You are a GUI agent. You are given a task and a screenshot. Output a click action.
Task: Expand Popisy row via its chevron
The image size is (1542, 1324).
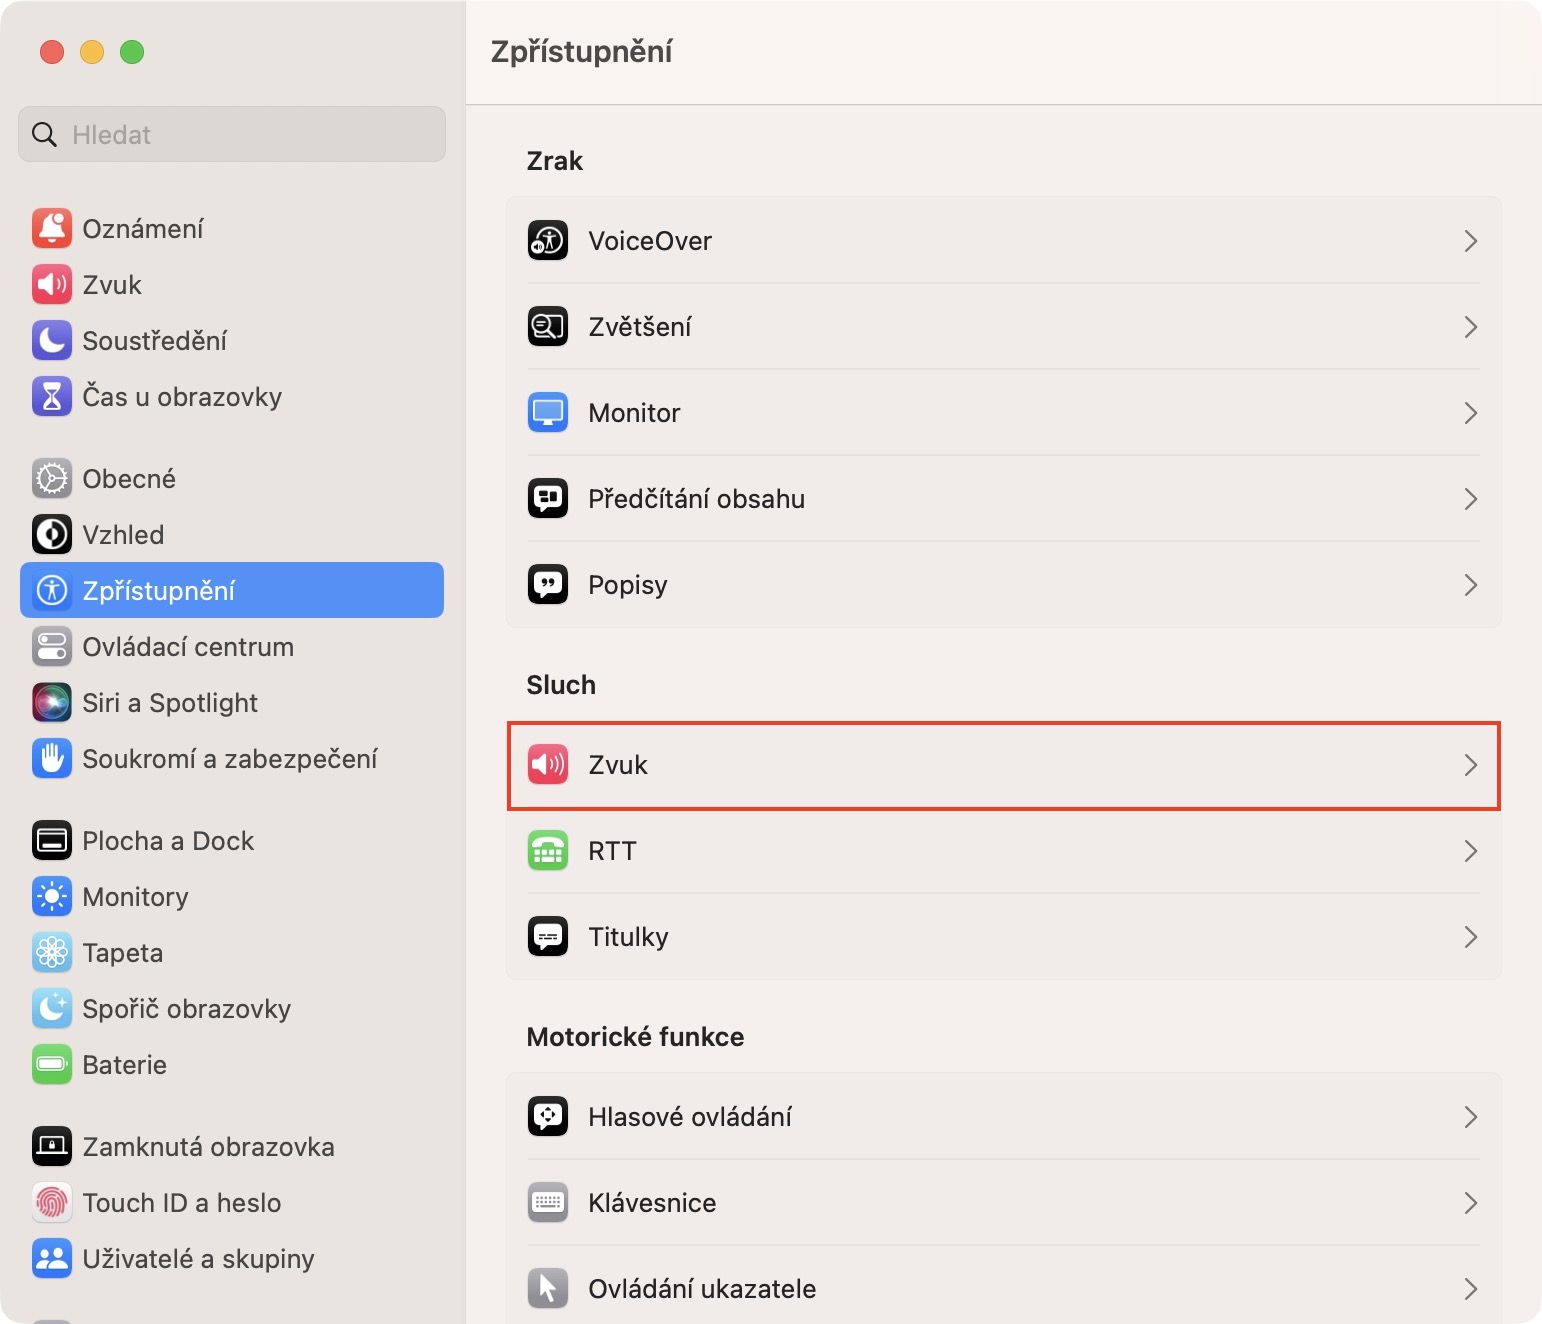pyautogui.click(x=1470, y=585)
